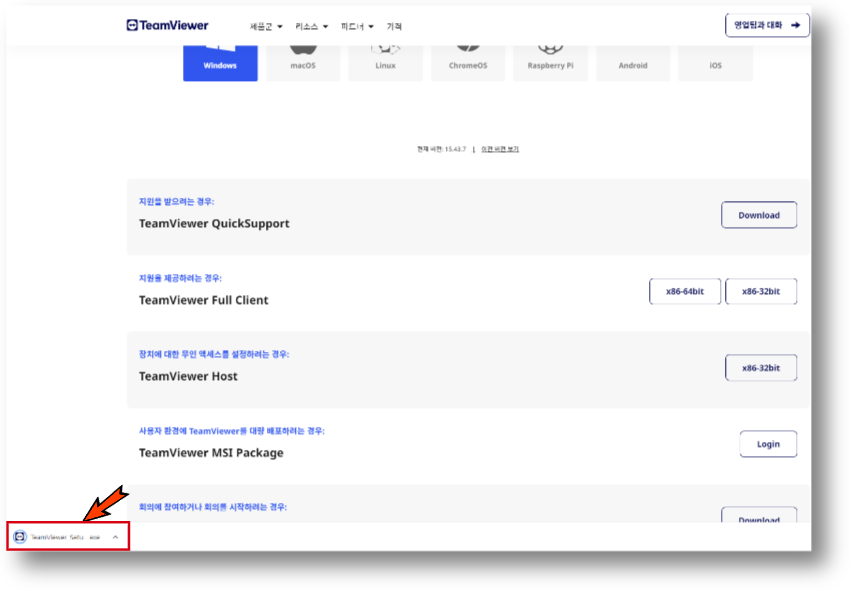Select the Android platform tab

[633, 63]
